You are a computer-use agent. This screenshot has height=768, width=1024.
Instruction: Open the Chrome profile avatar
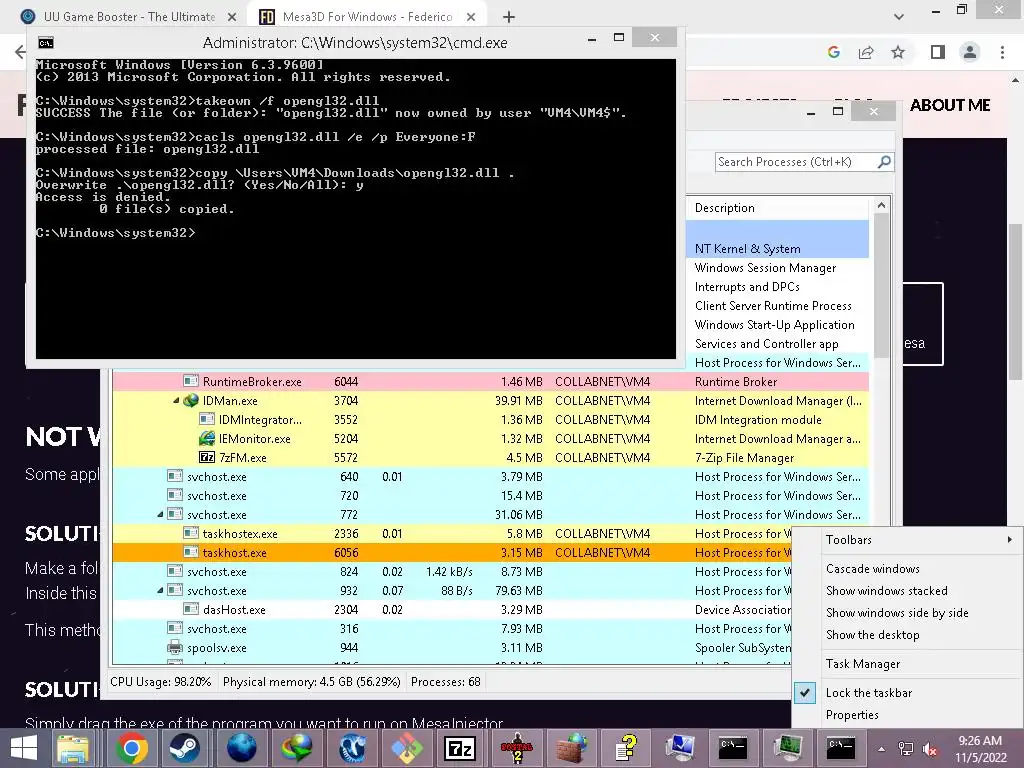(970, 52)
